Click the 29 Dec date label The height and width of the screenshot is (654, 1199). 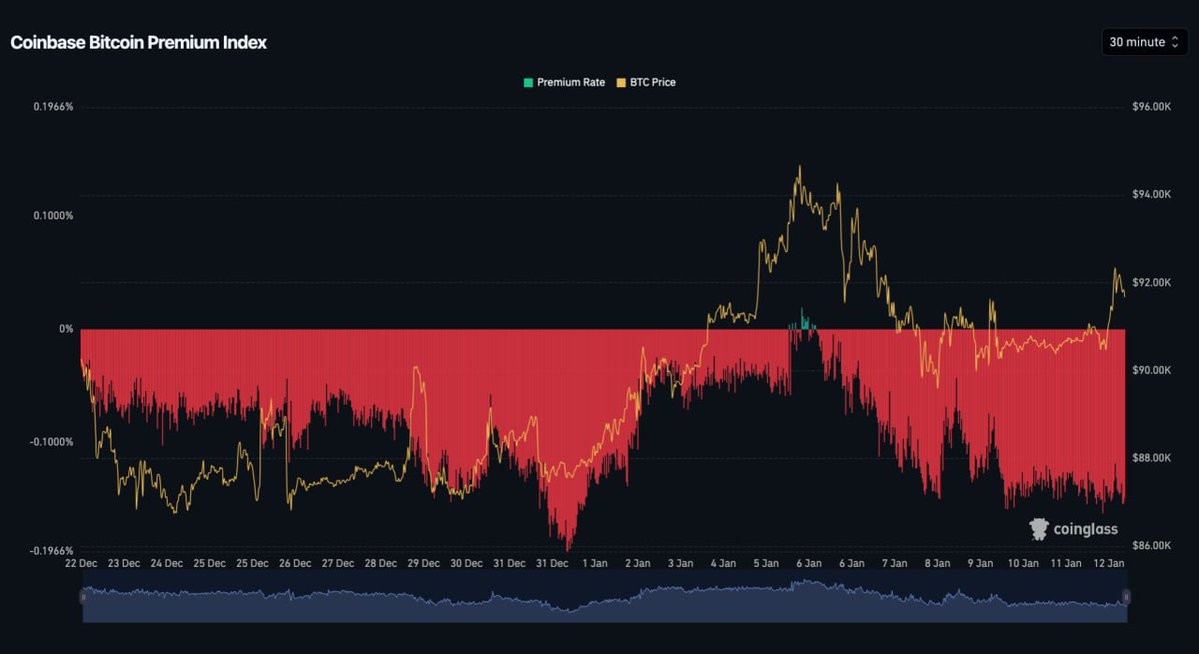coord(424,563)
